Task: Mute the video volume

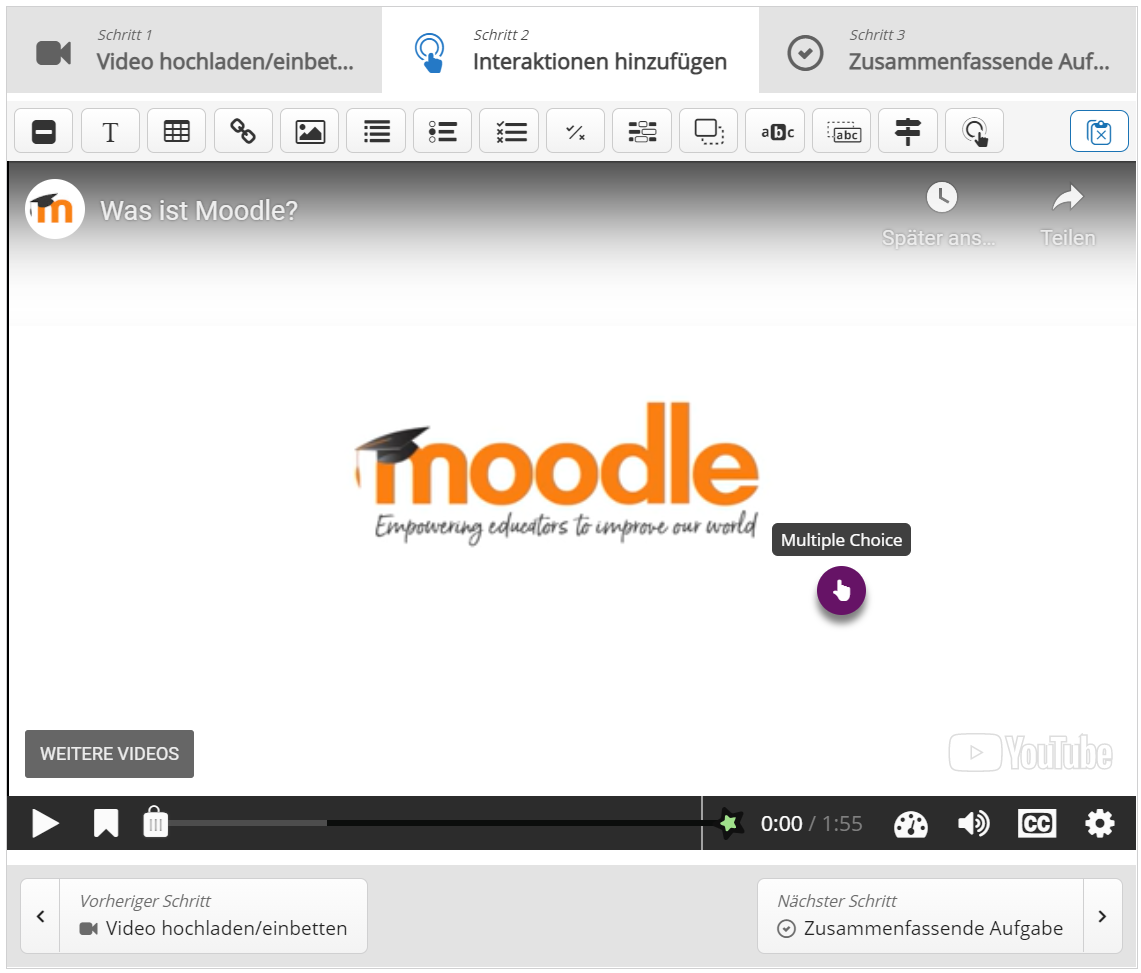Action: coord(973,823)
